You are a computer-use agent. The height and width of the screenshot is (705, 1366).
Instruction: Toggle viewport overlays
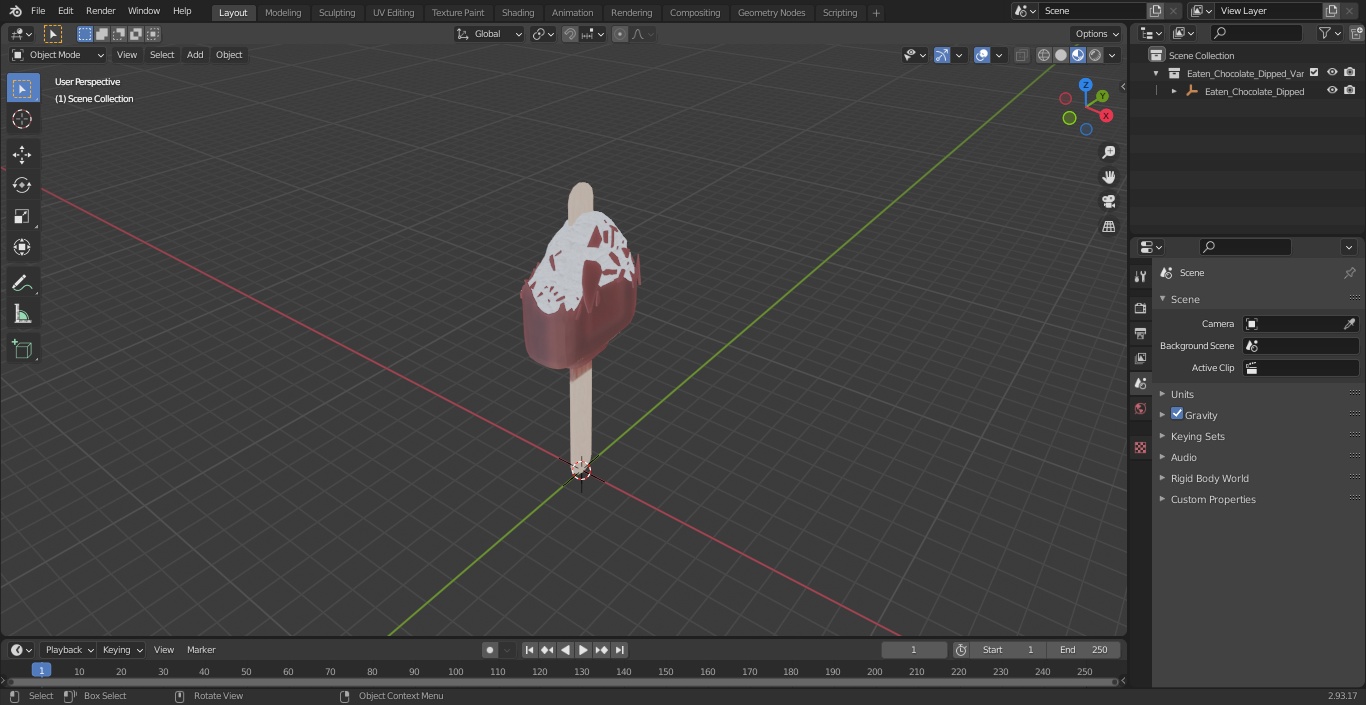[982, 55]
